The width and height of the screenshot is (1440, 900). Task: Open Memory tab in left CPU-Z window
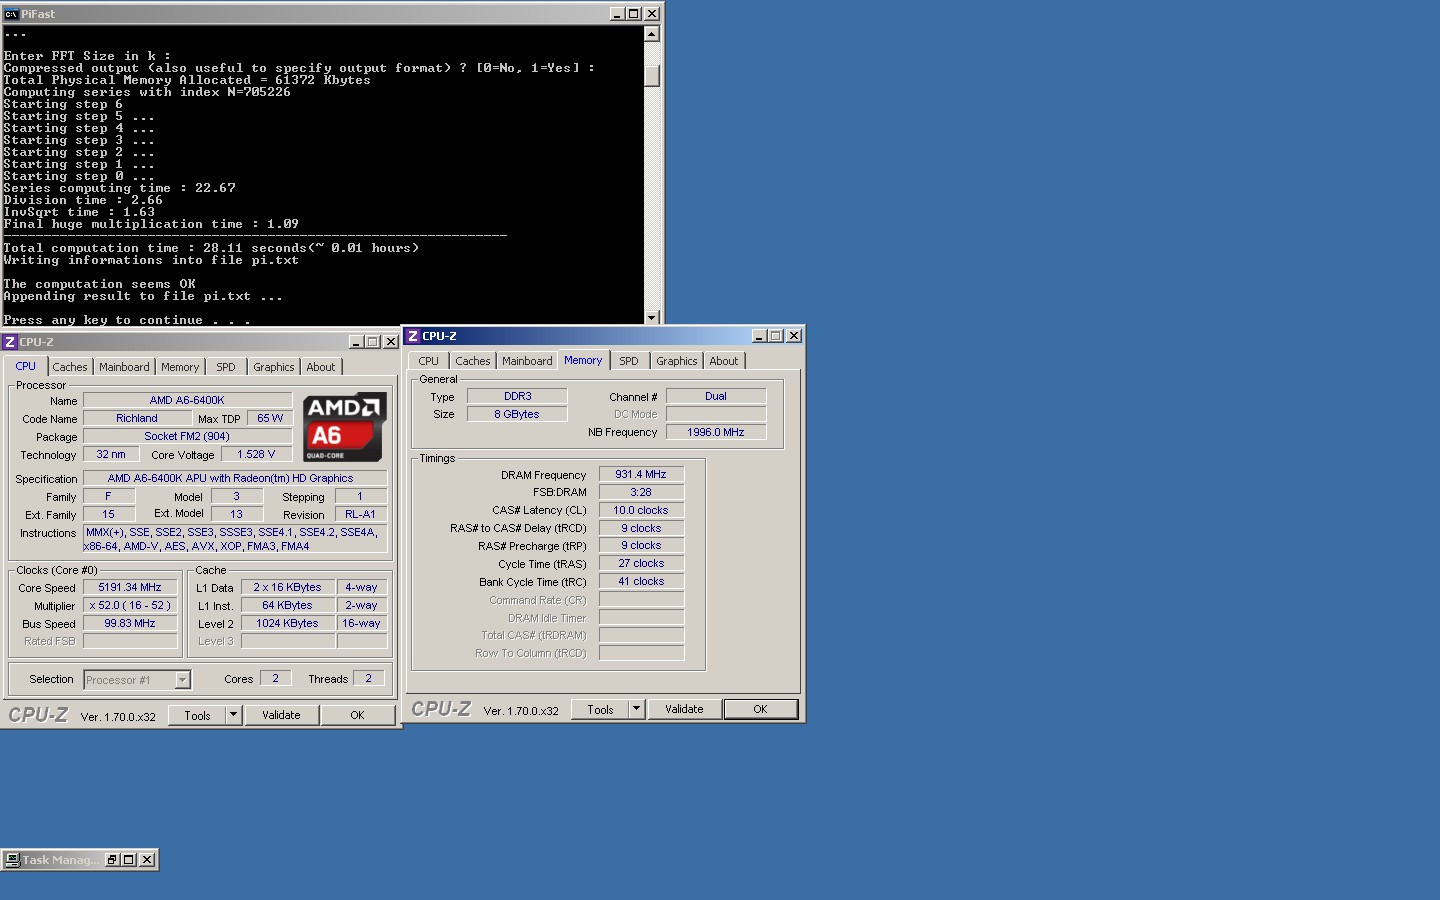tap(180, 367)
